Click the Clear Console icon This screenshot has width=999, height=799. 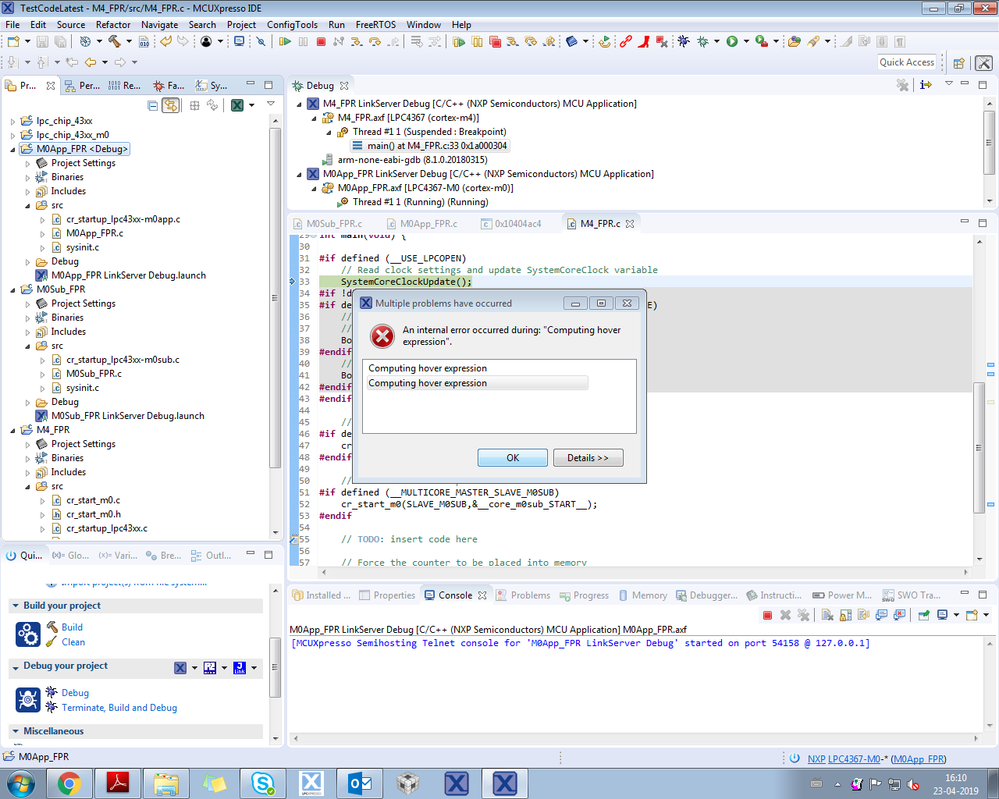click(x=827, y=615)
